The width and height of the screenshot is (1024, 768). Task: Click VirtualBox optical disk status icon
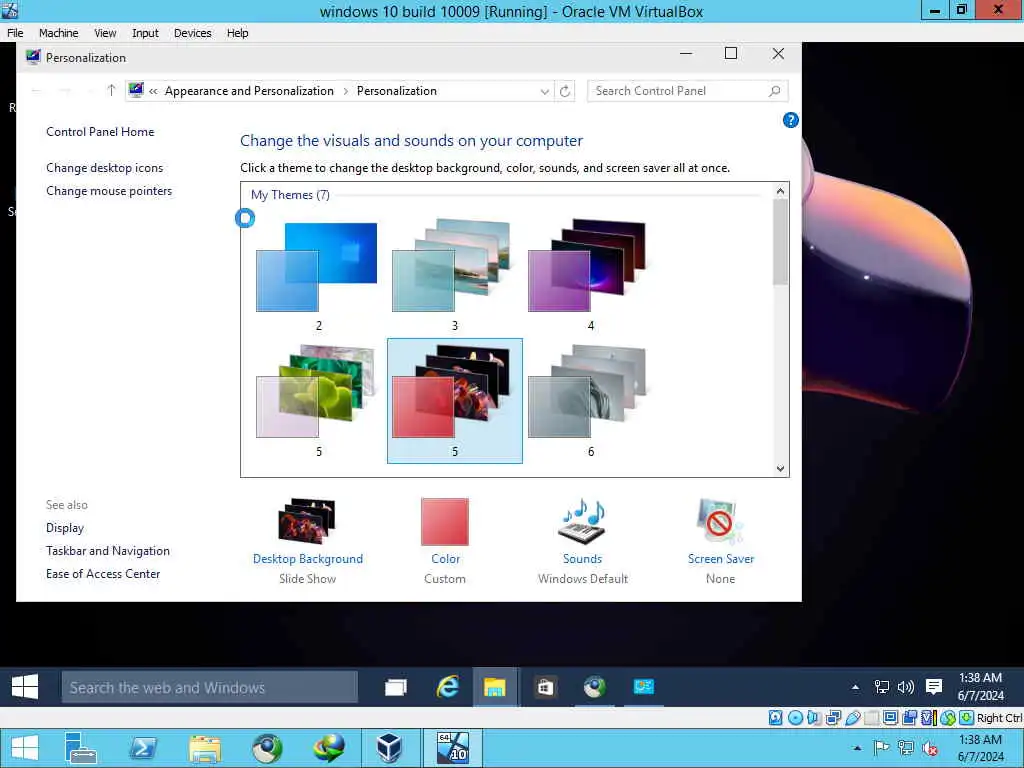(795, 718)
